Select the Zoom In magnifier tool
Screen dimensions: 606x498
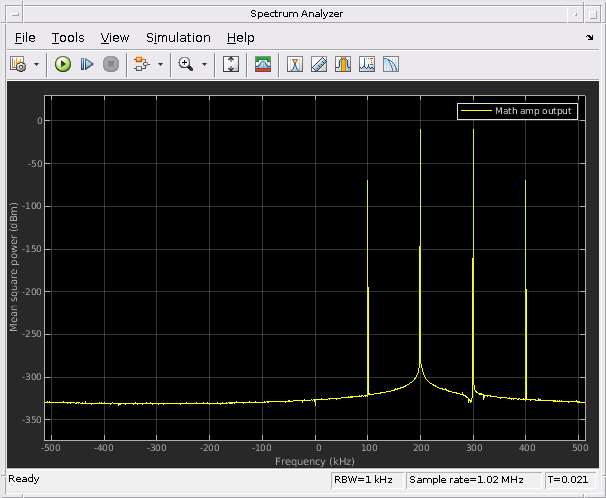pos(186,64)
